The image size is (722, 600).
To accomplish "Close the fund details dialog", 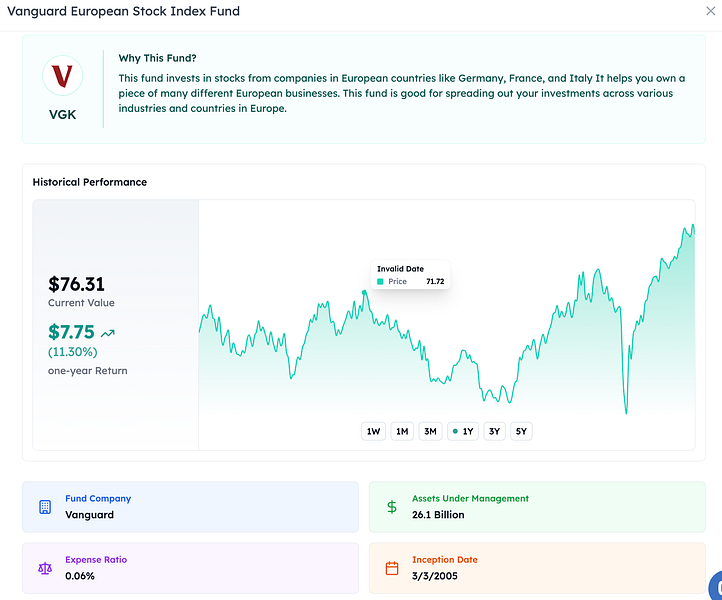I will [710, 11].
